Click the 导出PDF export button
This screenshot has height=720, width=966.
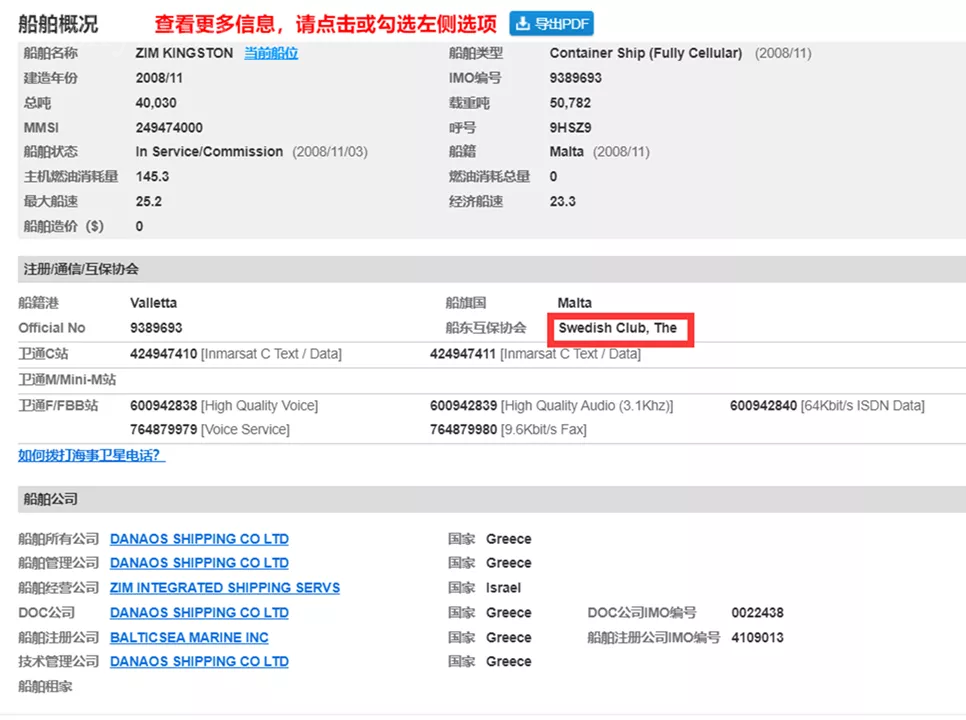coord(551,23)
